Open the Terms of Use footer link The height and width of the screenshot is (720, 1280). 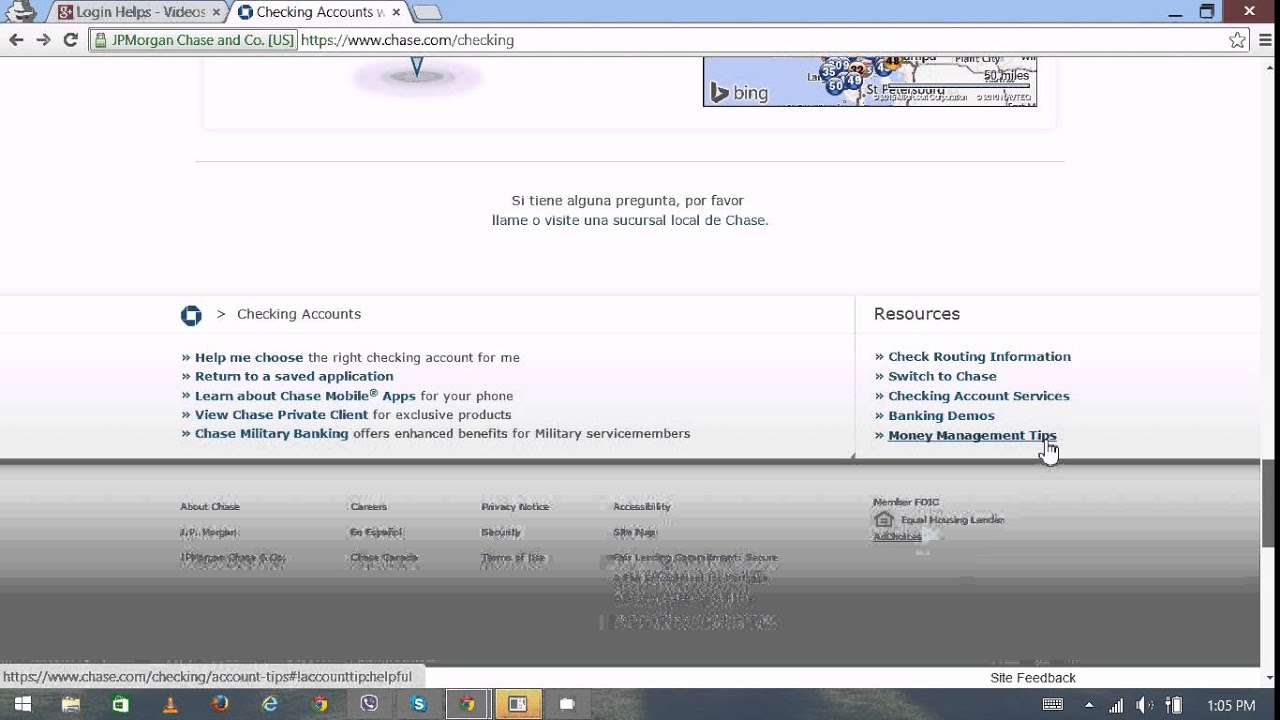pos(513,558)
